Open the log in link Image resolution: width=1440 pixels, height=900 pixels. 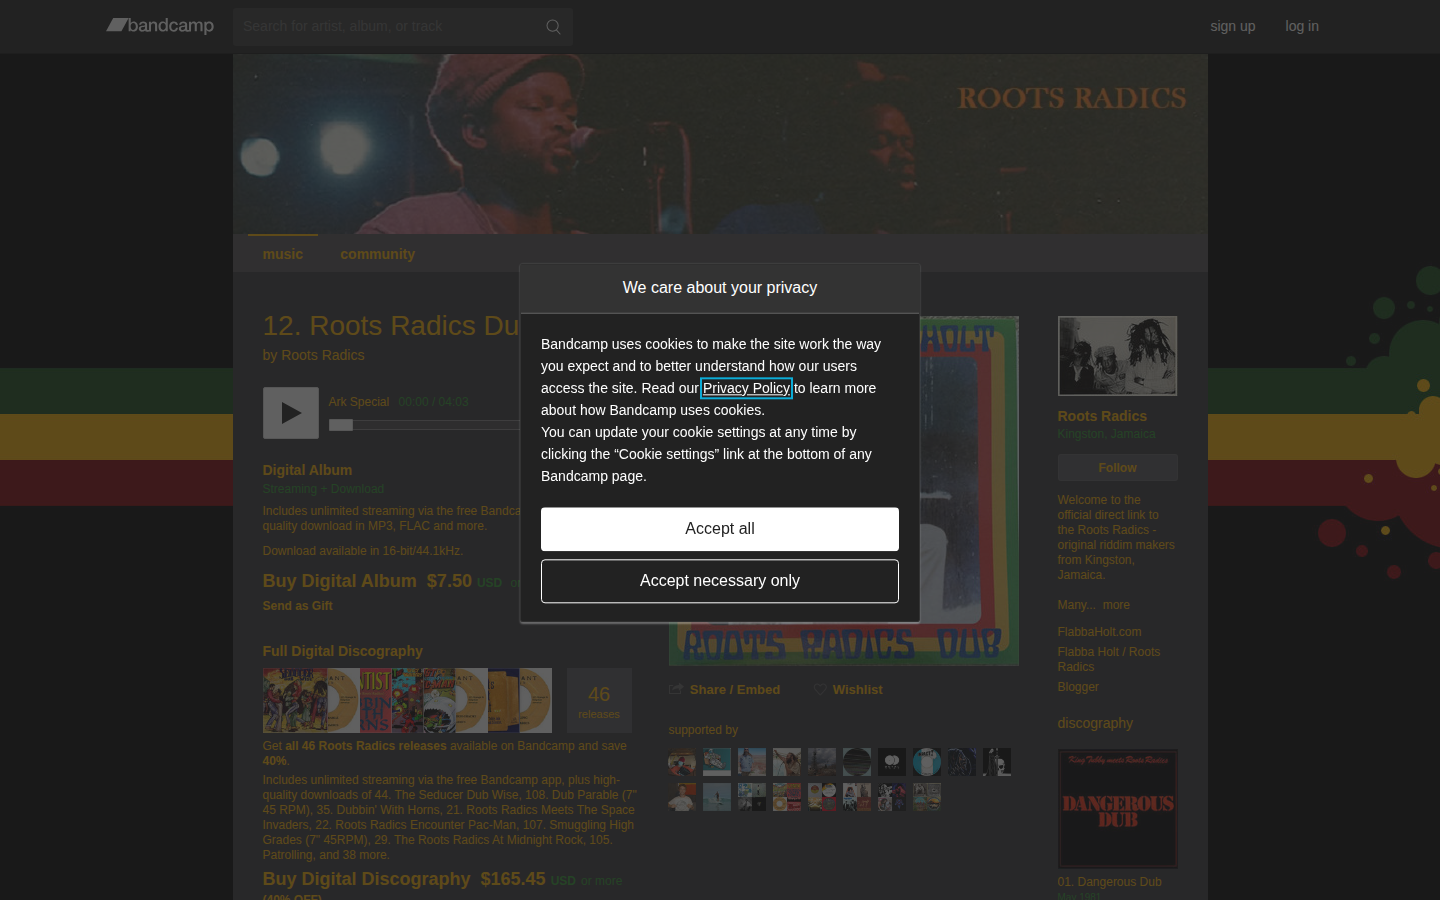pos(1302,26)
